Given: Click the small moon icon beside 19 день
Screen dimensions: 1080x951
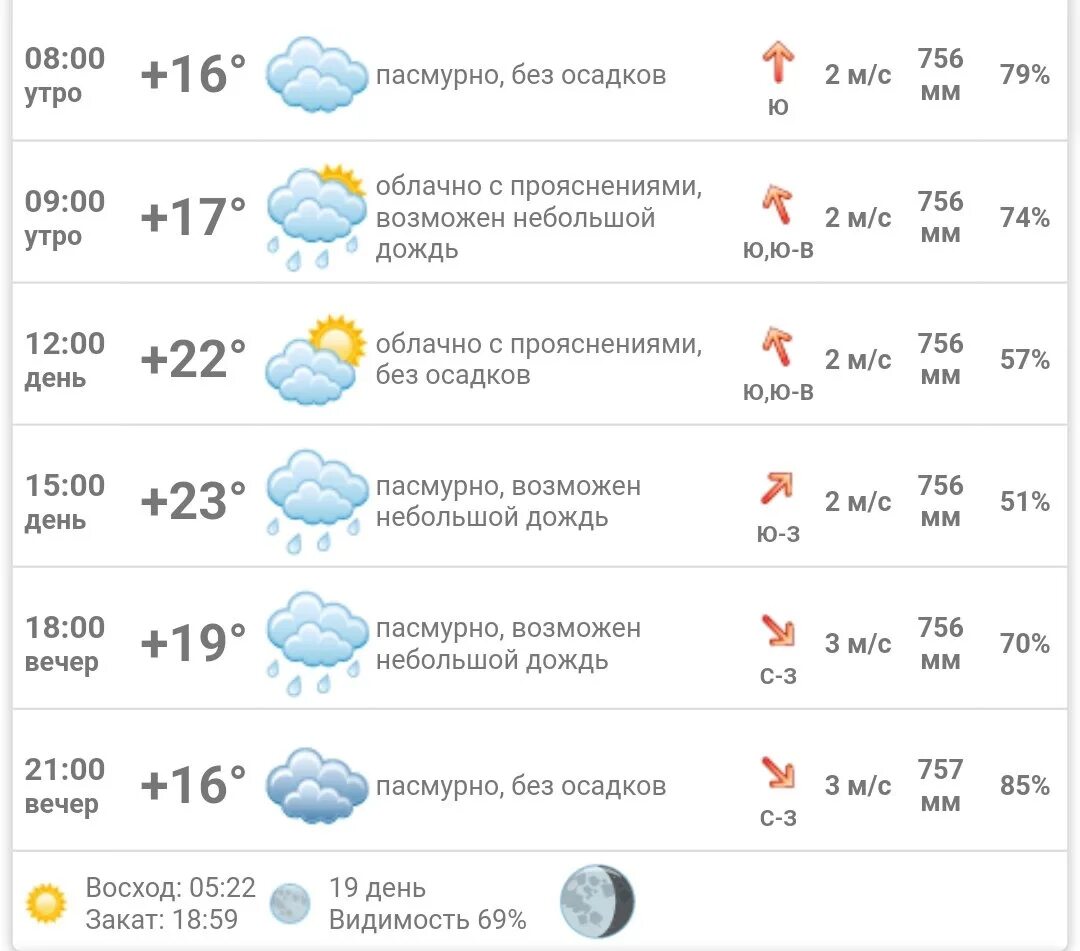Looking at the screenshot, I should (290, 903).
